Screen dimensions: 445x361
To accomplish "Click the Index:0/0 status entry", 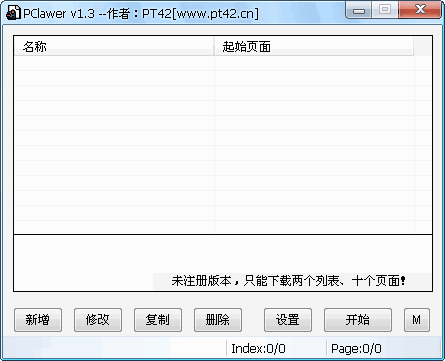I will point(258,349).
